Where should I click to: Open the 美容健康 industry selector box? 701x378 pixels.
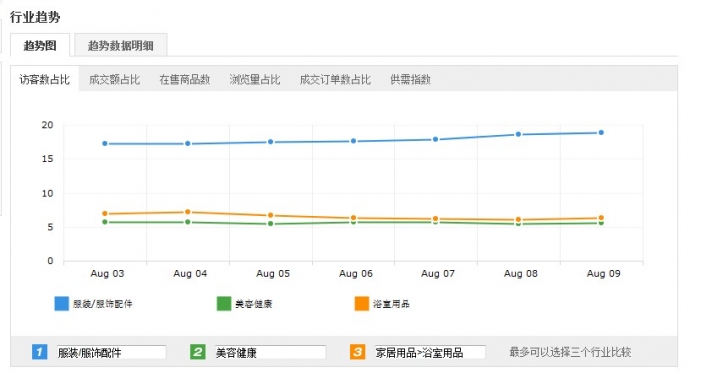pyautogui.click(x=270, y=353)
